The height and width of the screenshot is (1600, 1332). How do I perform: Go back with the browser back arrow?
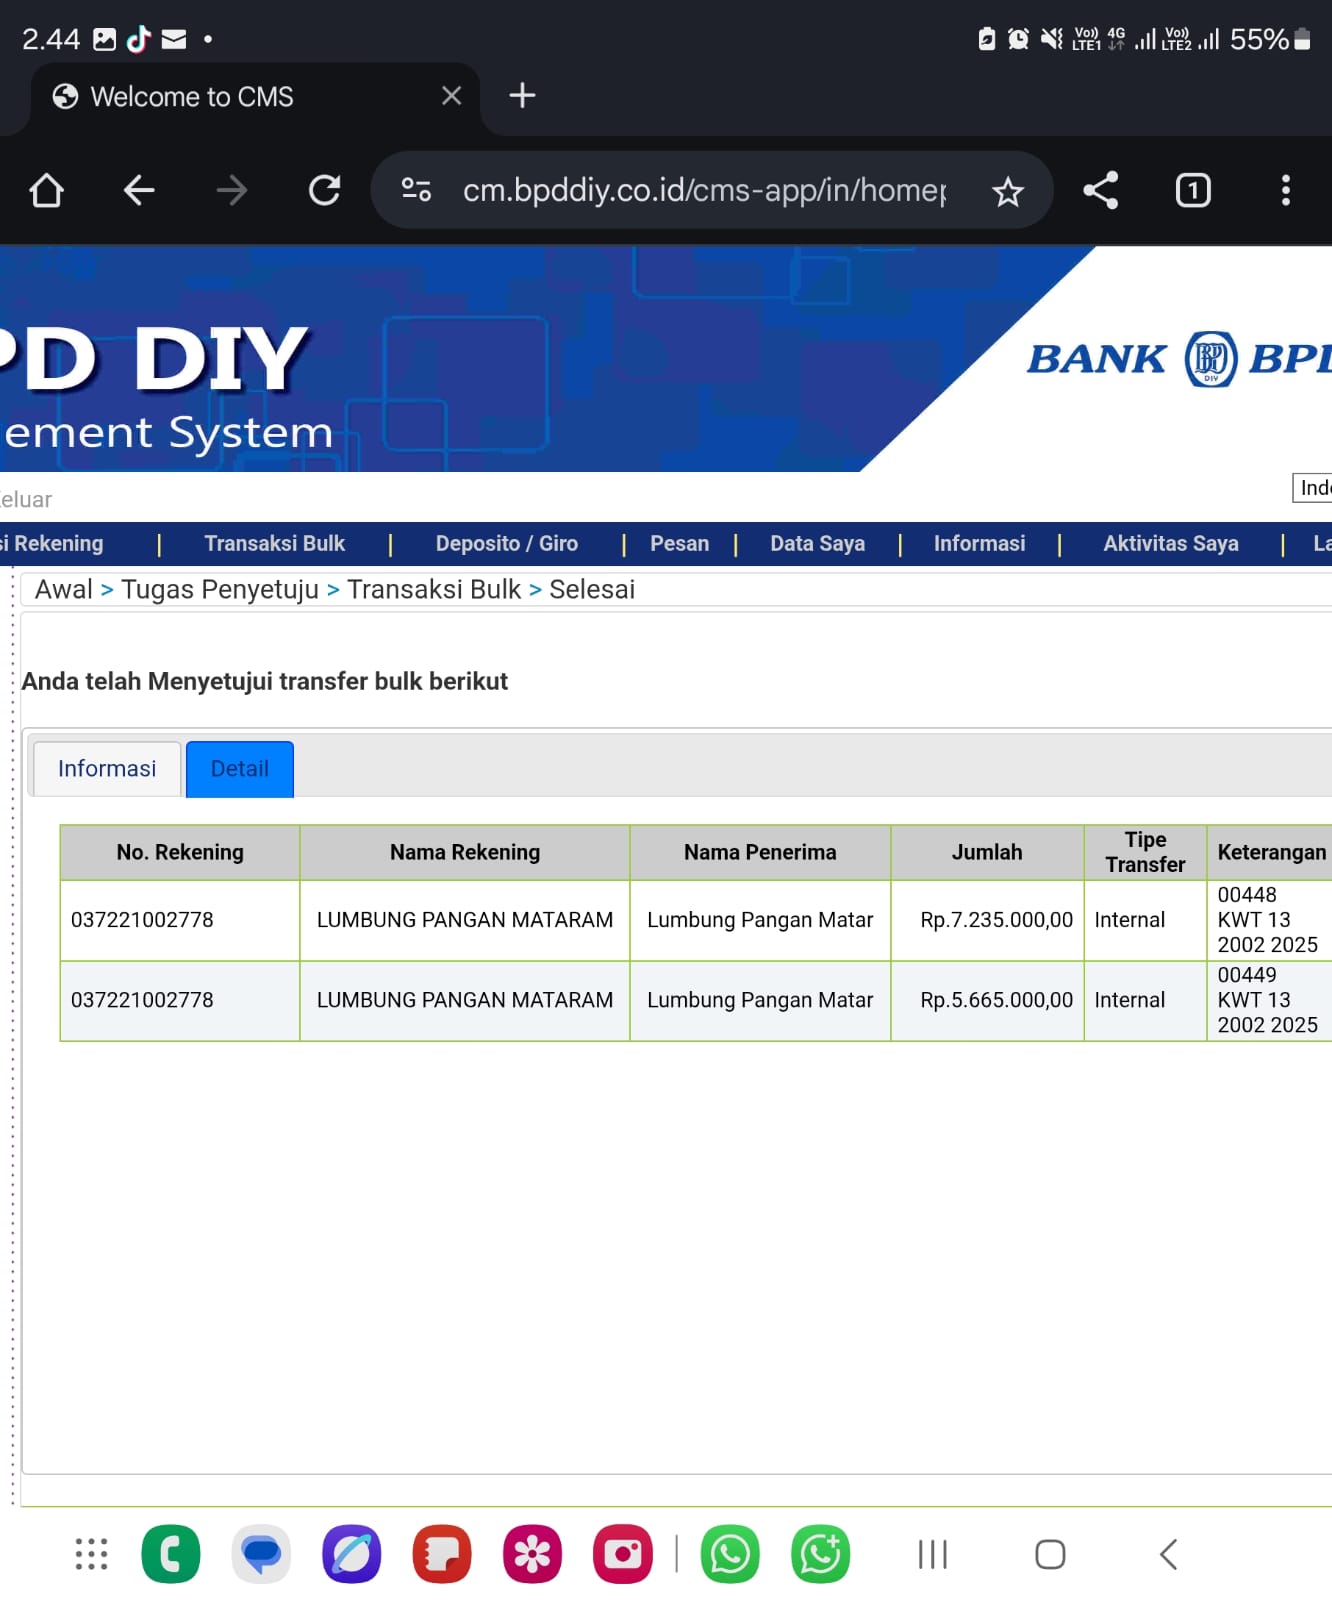[139, 190]
